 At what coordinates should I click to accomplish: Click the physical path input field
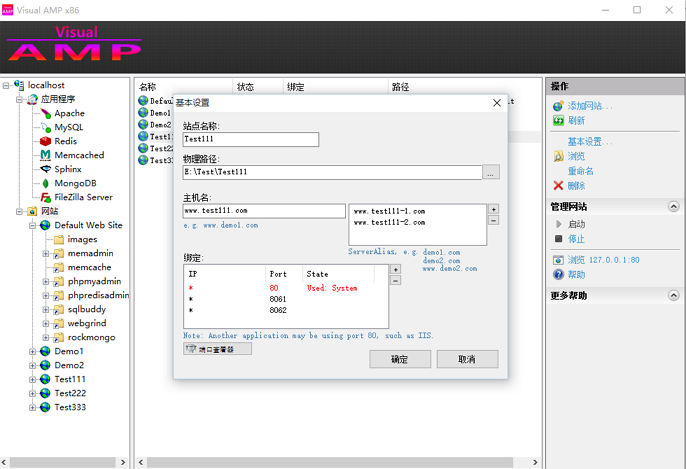click(x=332, y=172)
